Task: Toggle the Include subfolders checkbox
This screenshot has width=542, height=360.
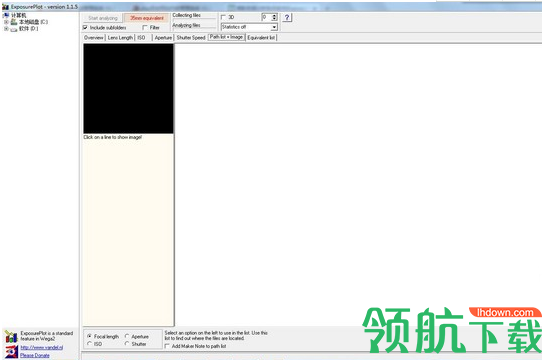Action: pos(85,27)
